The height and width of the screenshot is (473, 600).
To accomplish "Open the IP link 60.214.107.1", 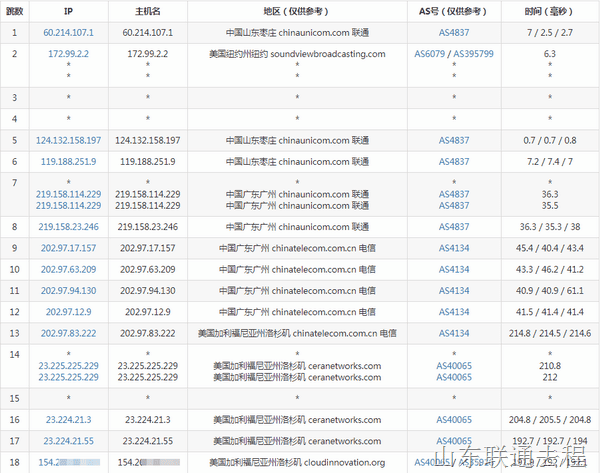I will tap(68, 33).
